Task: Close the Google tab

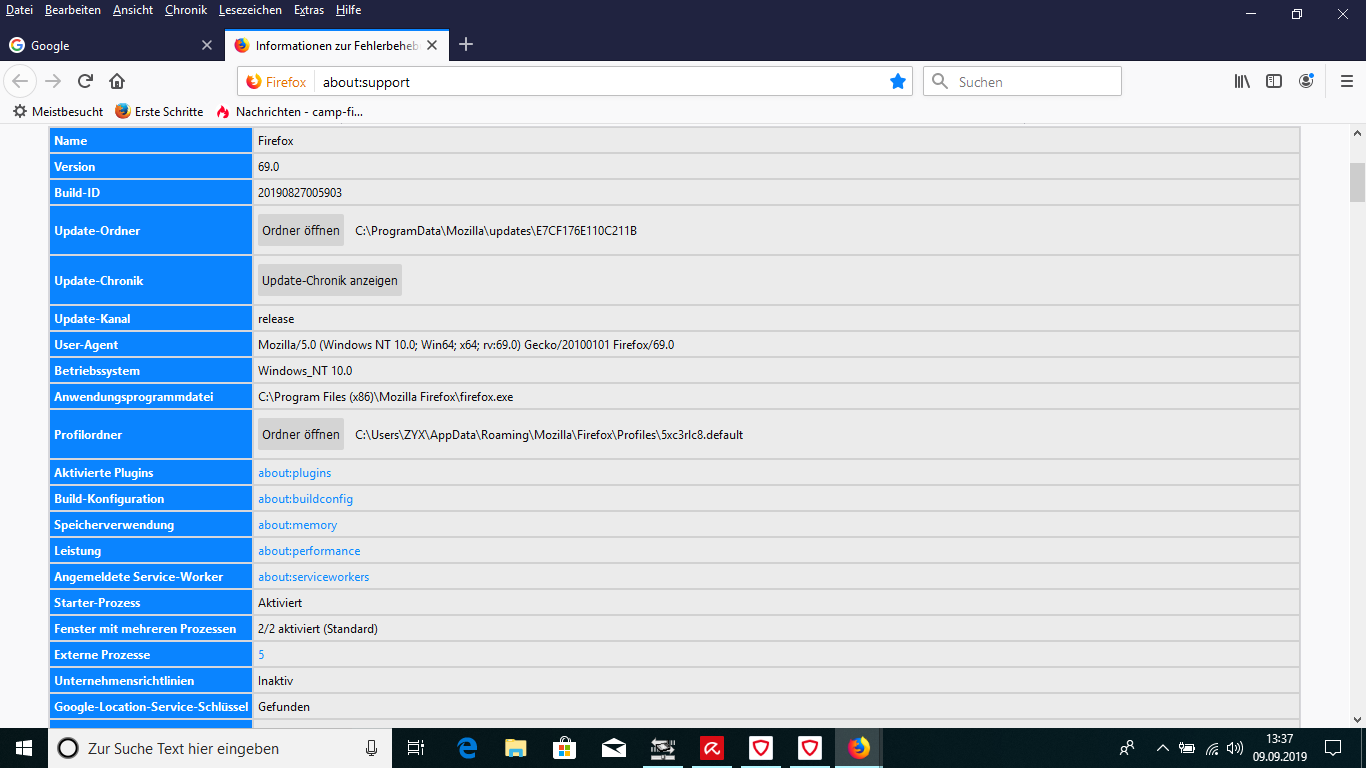Action: click(x=207, y=45)
